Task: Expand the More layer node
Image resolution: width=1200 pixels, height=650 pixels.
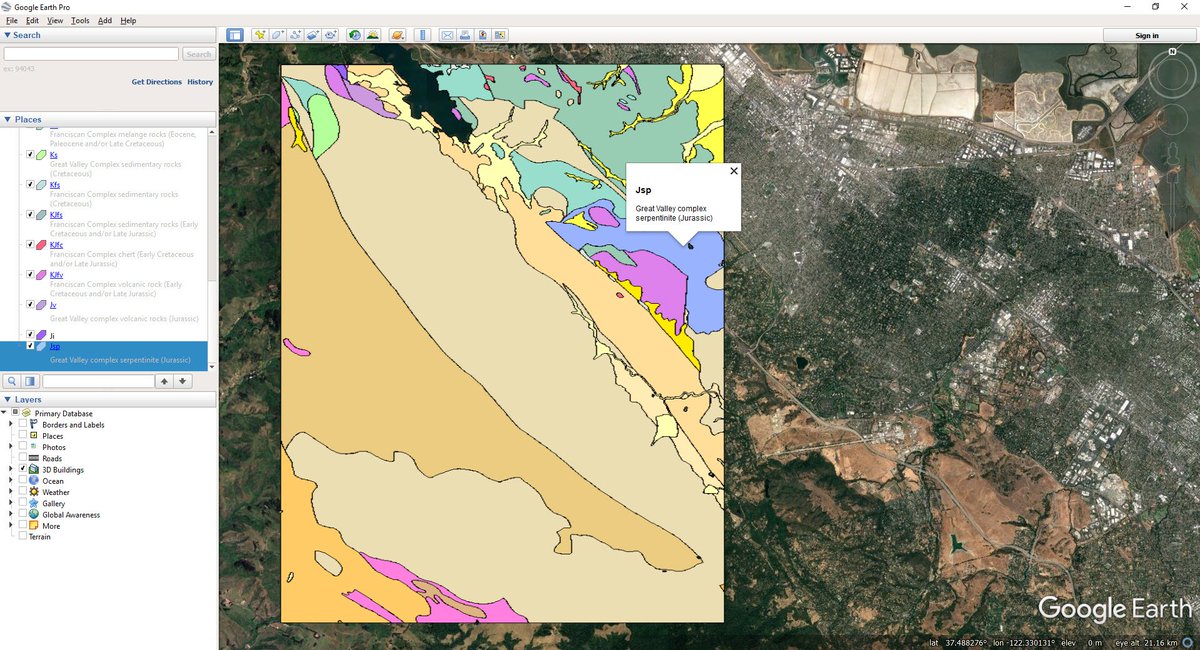Action: point(12,526)
